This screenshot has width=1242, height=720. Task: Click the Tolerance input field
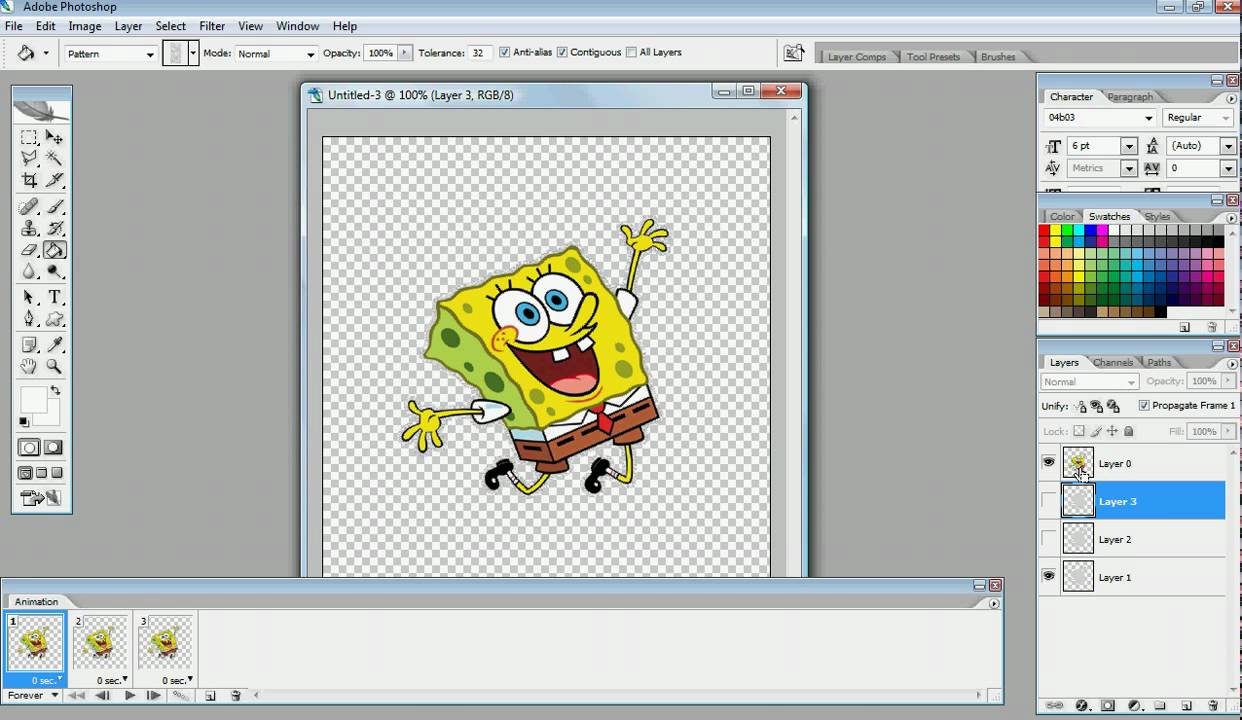(x=480, y=53)
